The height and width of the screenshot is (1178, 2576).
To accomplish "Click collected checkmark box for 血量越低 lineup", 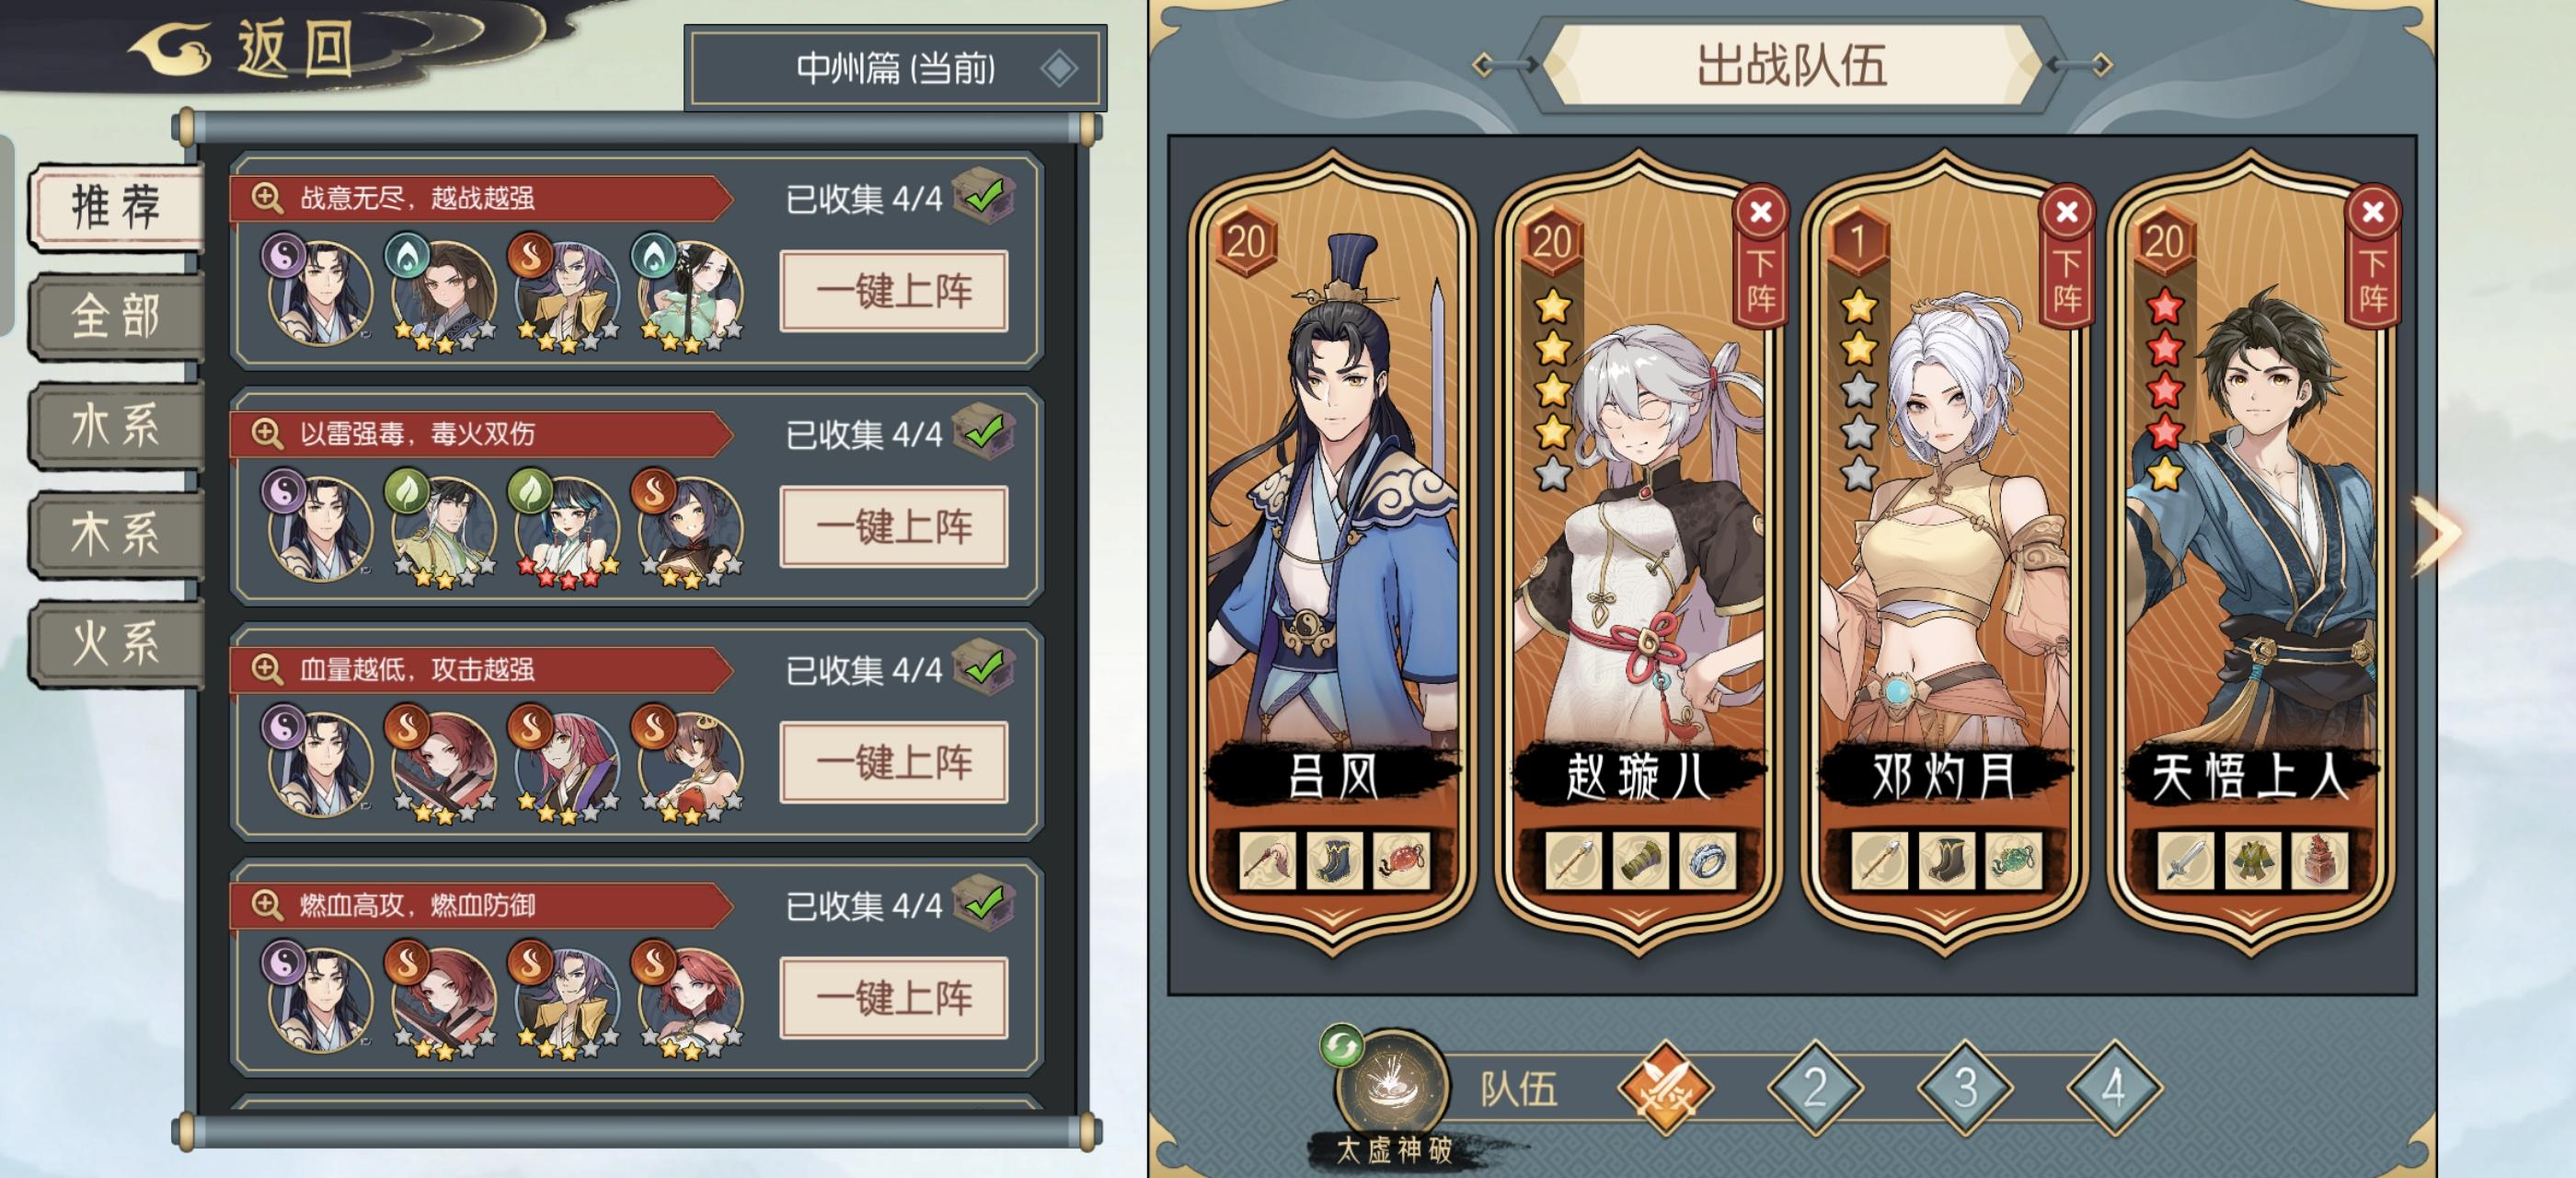I will click(x=984, y=667).
